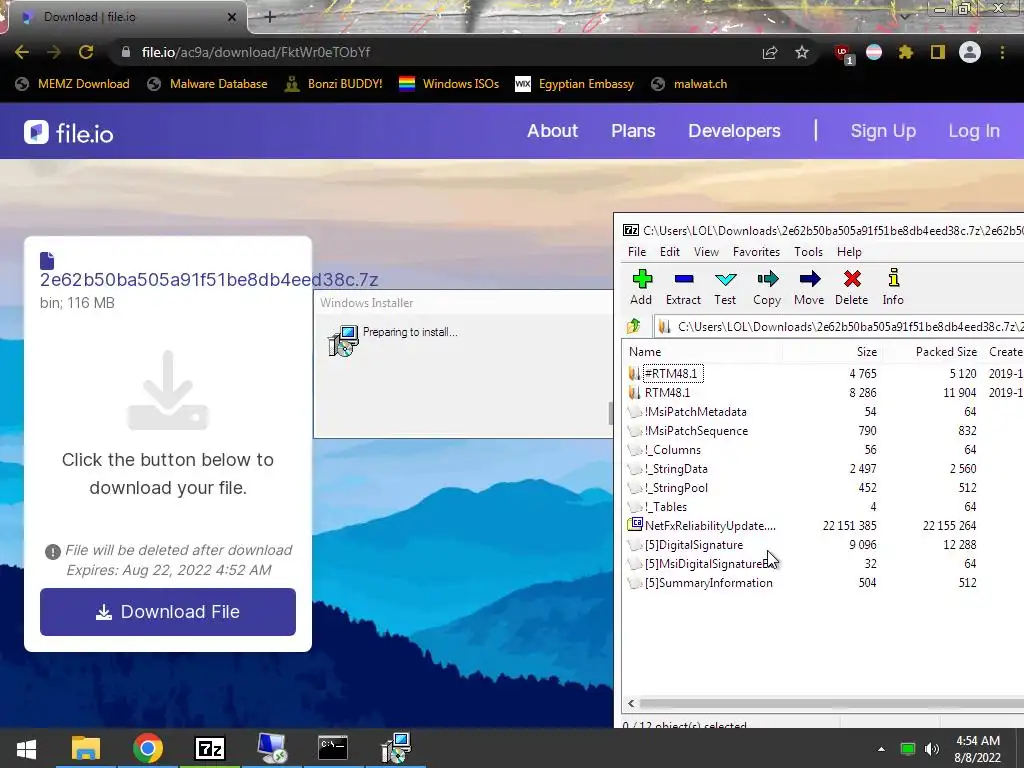Open the Favorites menu in 7-Zip

point(756,251)
